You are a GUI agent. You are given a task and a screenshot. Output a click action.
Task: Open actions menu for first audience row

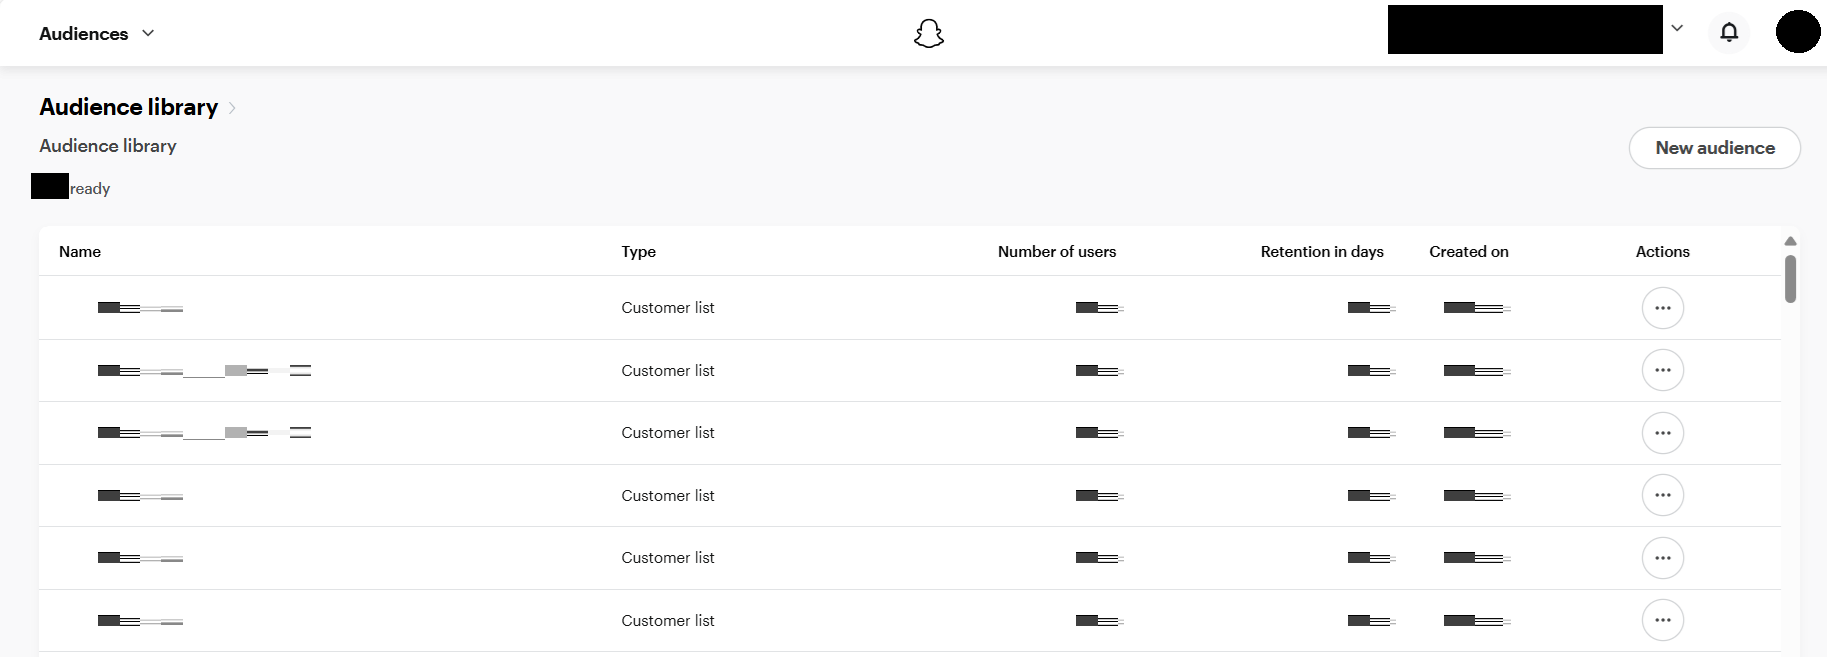coord(1662,308)
